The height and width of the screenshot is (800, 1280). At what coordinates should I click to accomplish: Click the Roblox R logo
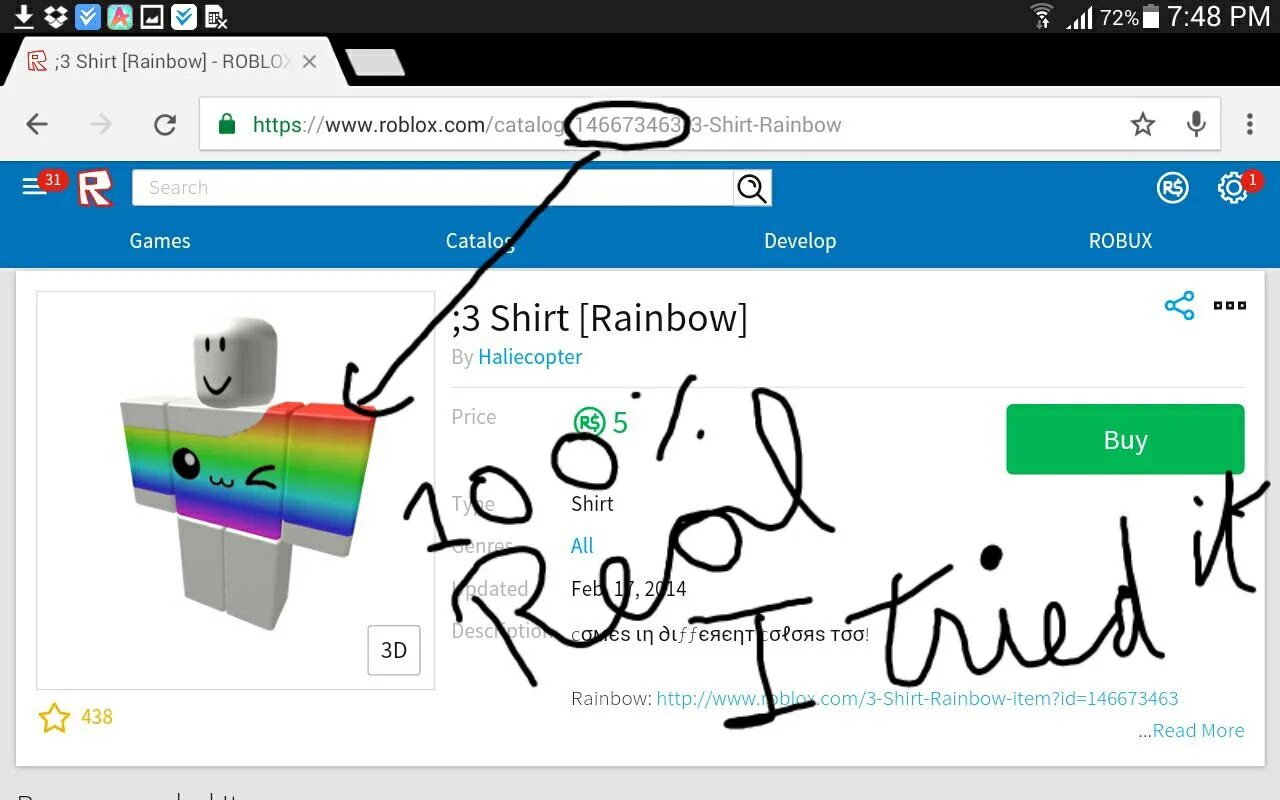pyautogui.click(x=95, y=188)
